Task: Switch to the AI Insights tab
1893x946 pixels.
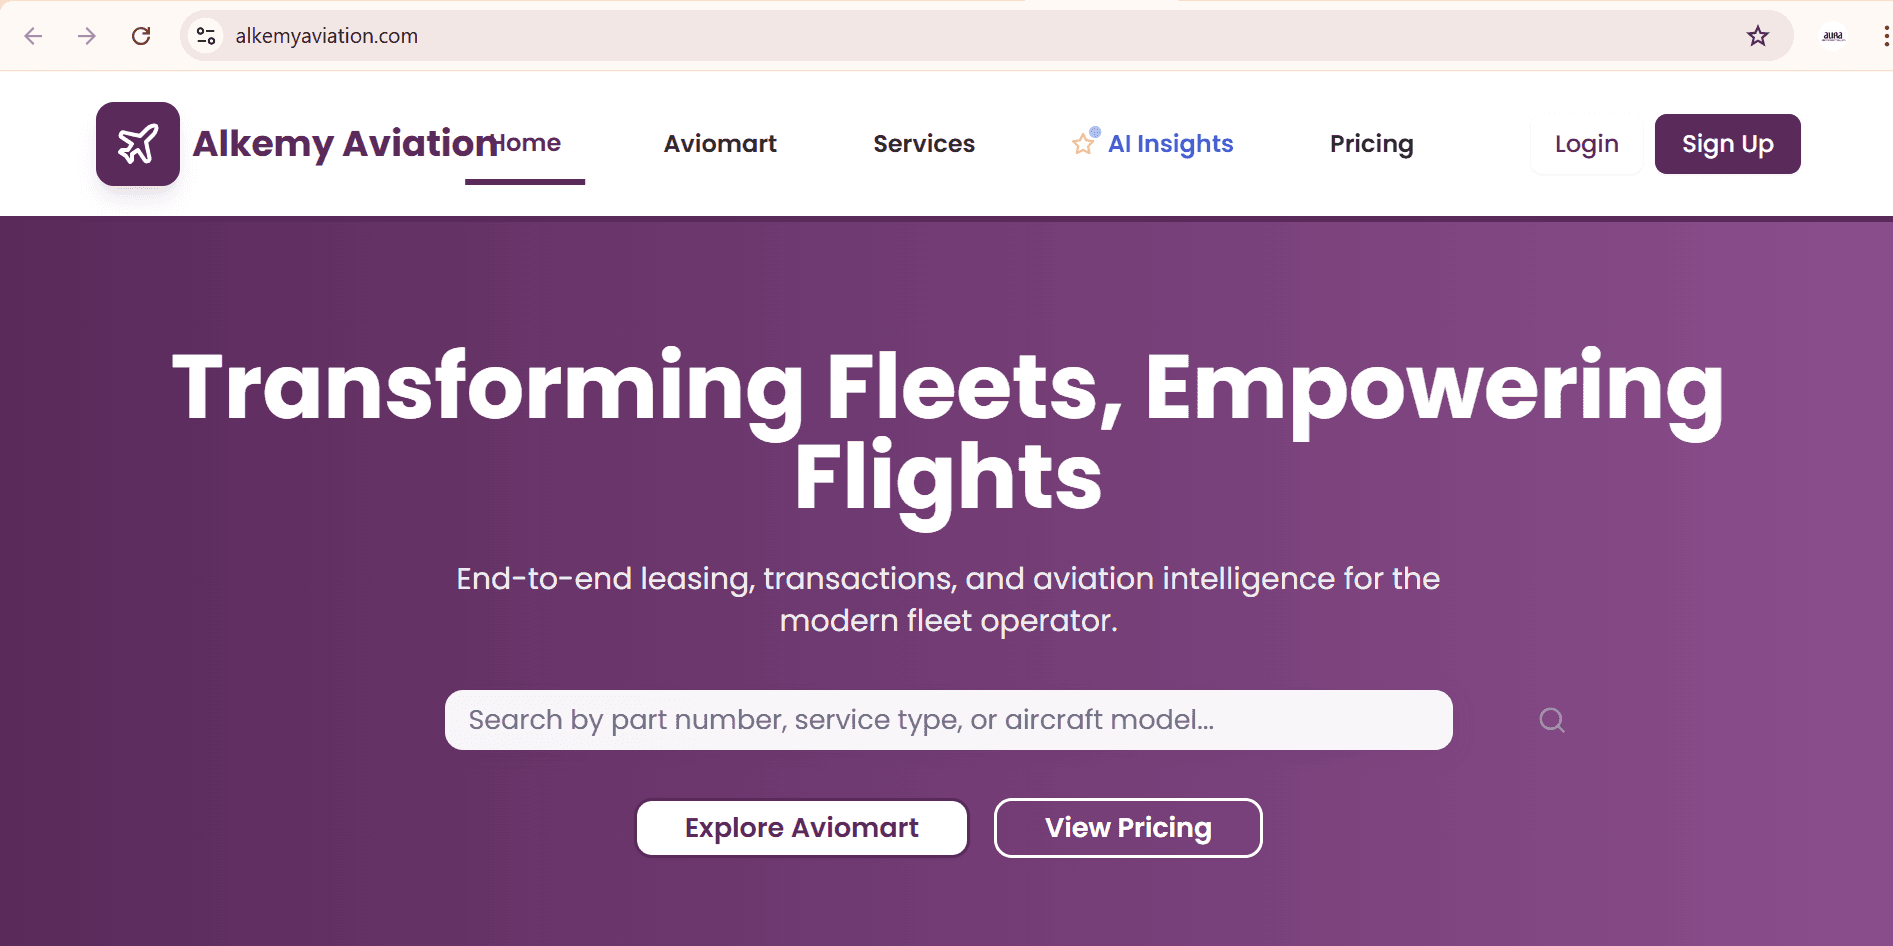Action: 1169,143
